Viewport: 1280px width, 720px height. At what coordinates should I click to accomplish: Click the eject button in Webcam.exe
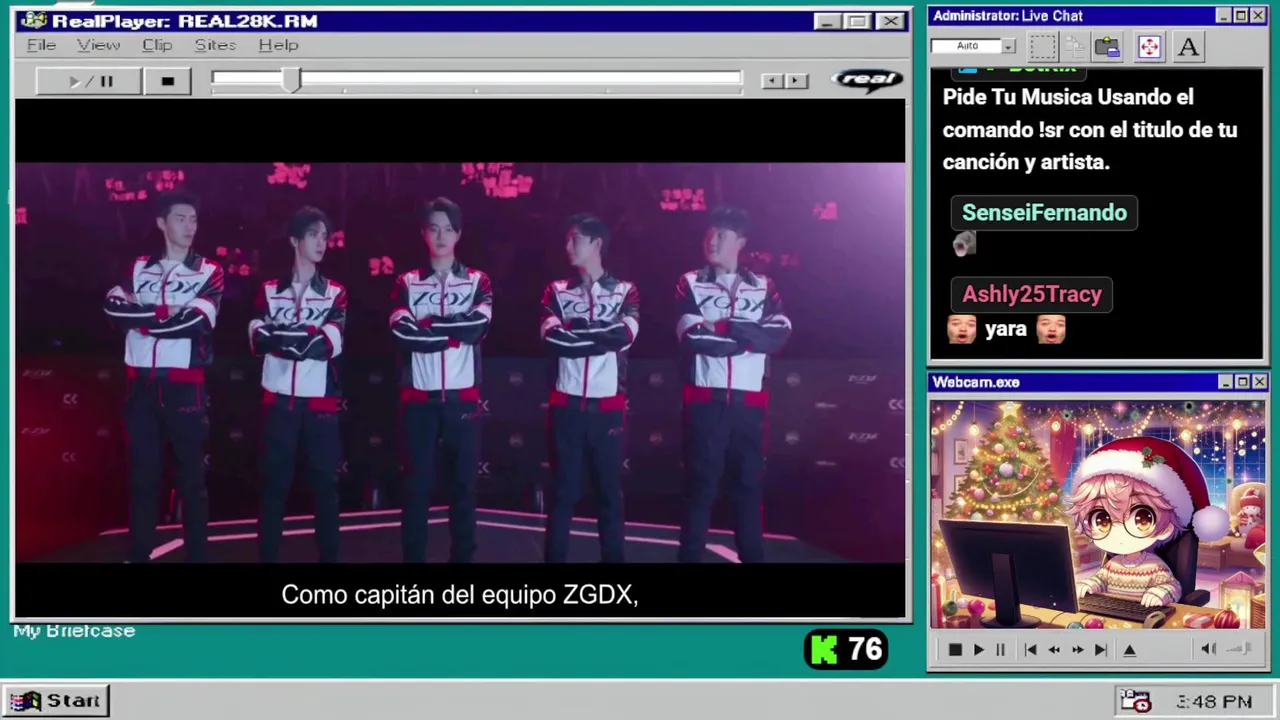pyautogui.click(x=1130, y=650)
